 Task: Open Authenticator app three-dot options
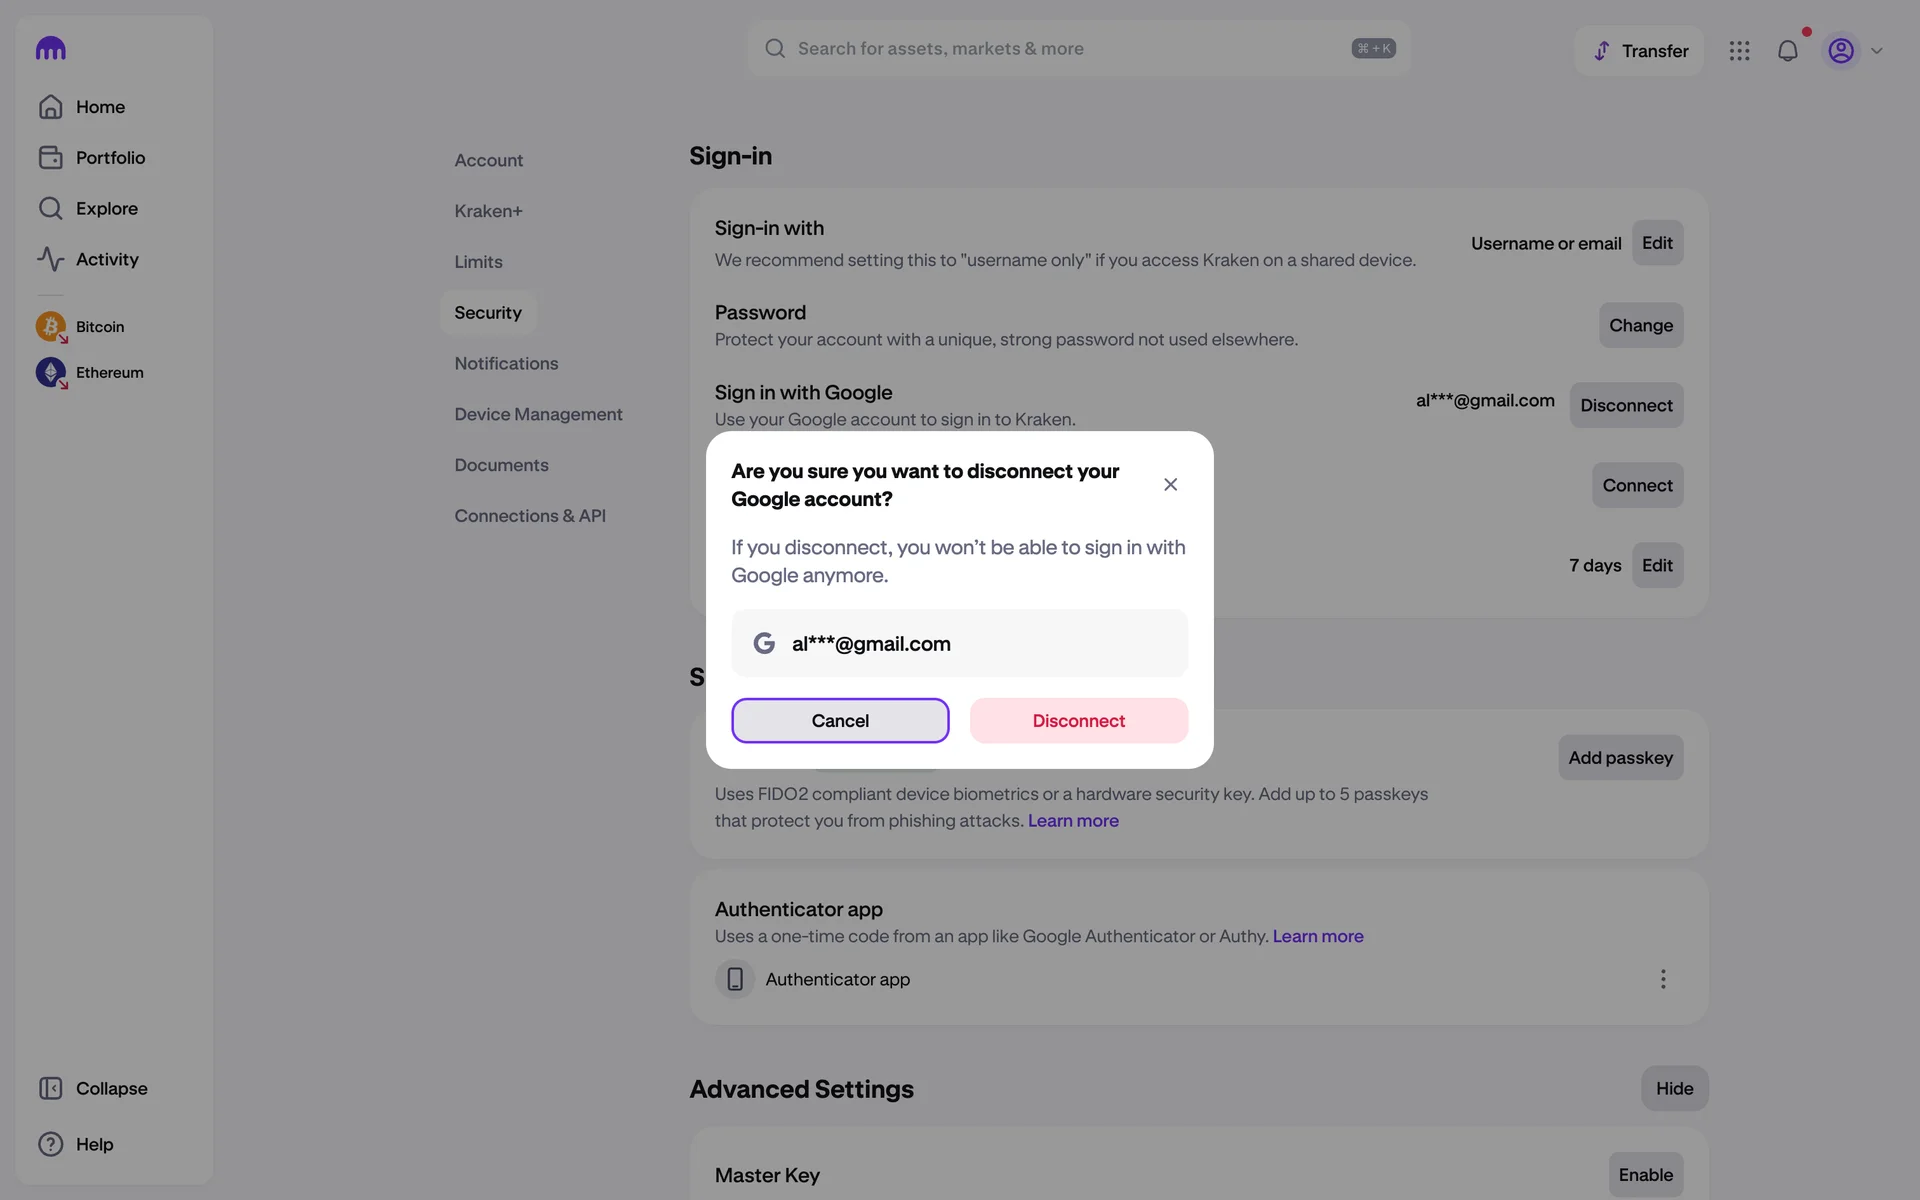tap(1663, 979)
